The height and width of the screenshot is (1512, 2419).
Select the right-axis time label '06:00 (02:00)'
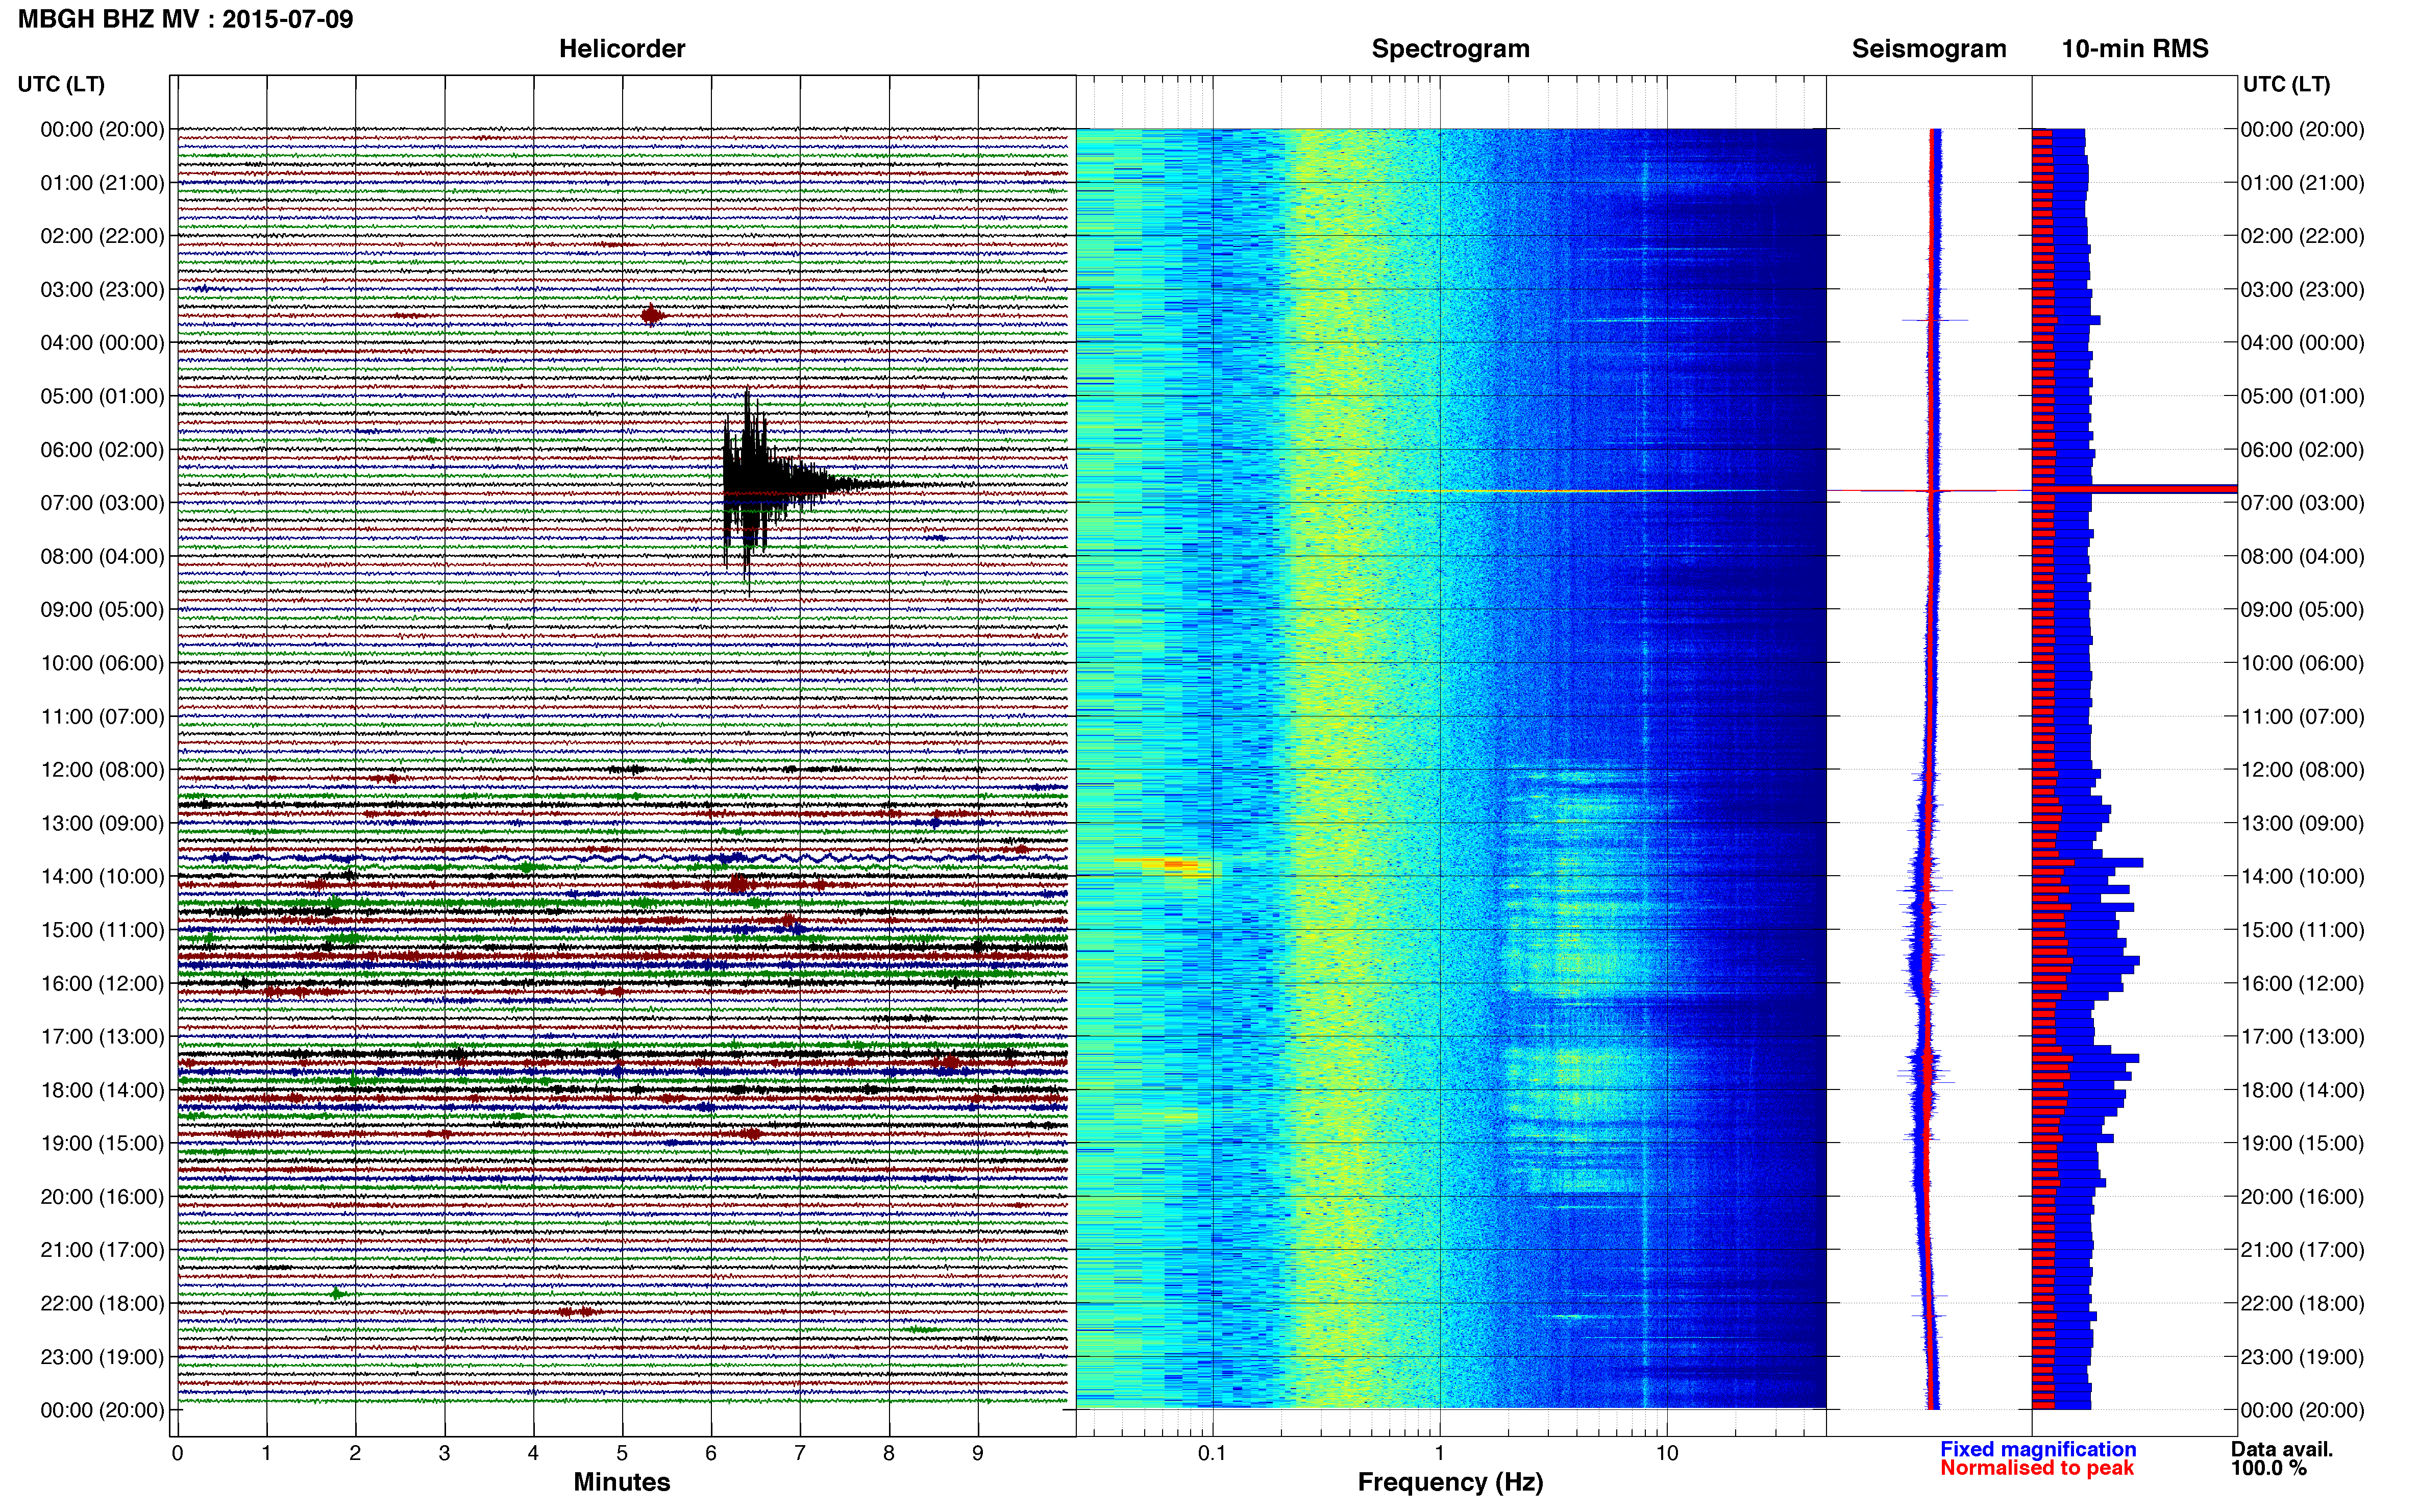click(2302, 450)
